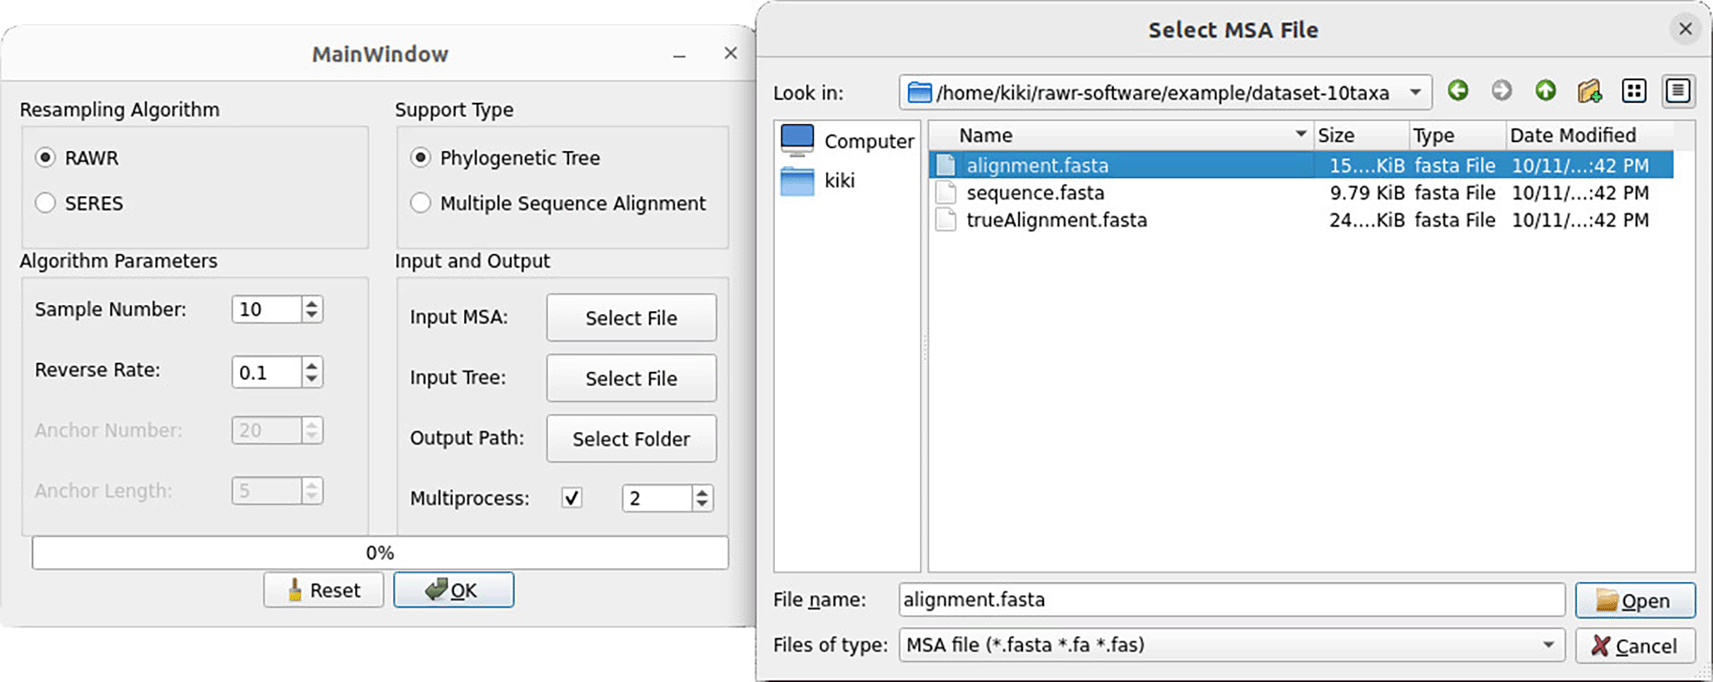
Task: Click the 0% progress bar
Action: [x=380, y=553]
